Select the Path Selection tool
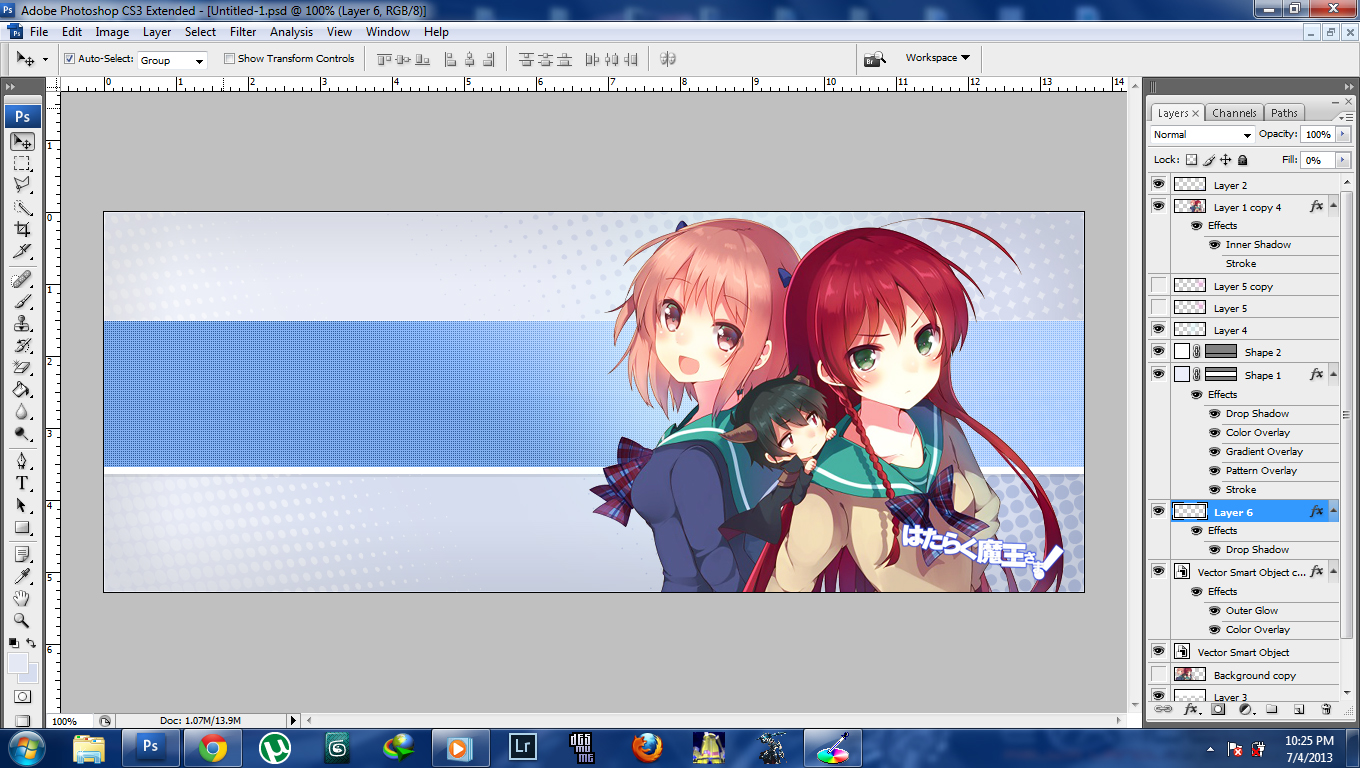The image size is (1360, 768). point(22,505)
